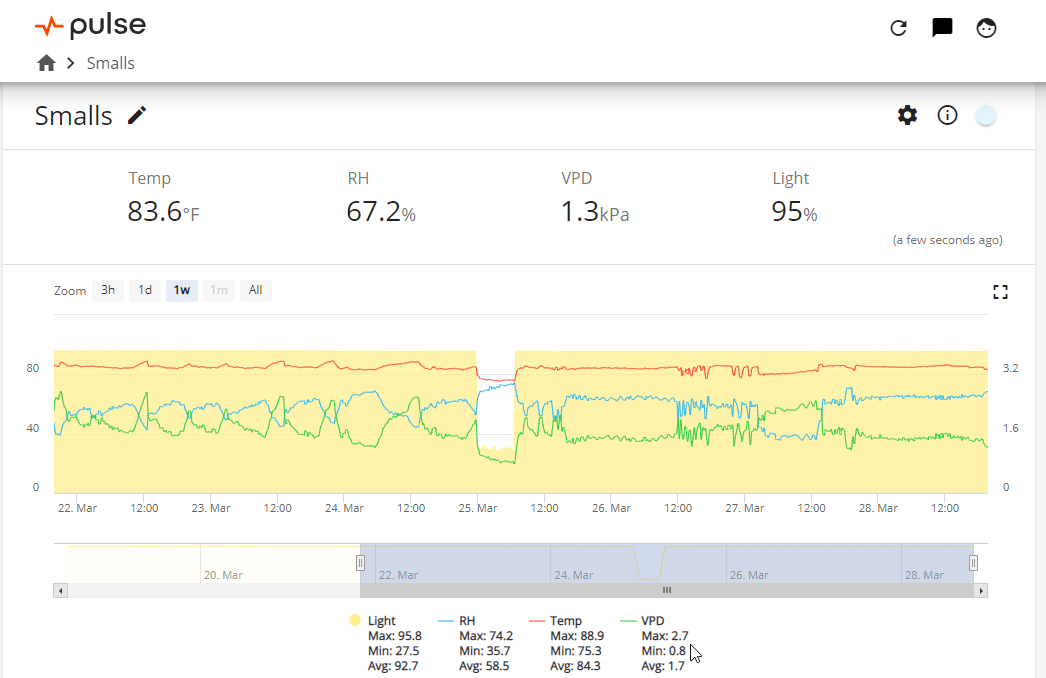Click the navigator scrollbar right arrow
The height and width of the screenshot is (678, 1046).
pos(981,591)
